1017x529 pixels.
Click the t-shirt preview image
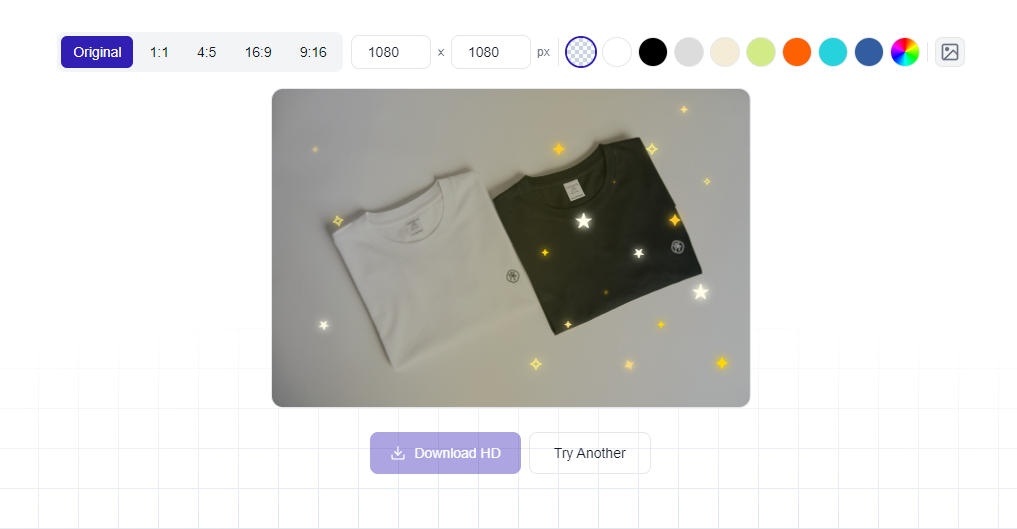pos(510,248)
